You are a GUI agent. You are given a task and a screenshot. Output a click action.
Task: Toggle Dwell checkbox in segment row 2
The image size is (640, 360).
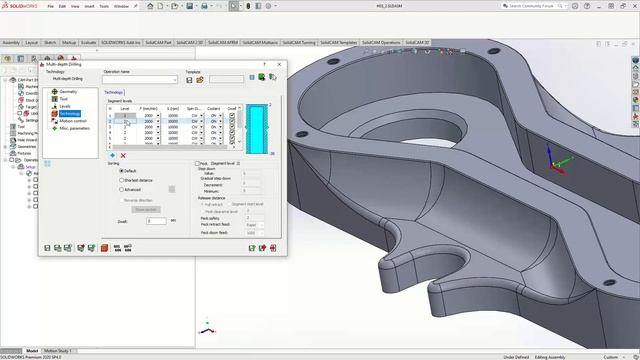click(232, 121)
